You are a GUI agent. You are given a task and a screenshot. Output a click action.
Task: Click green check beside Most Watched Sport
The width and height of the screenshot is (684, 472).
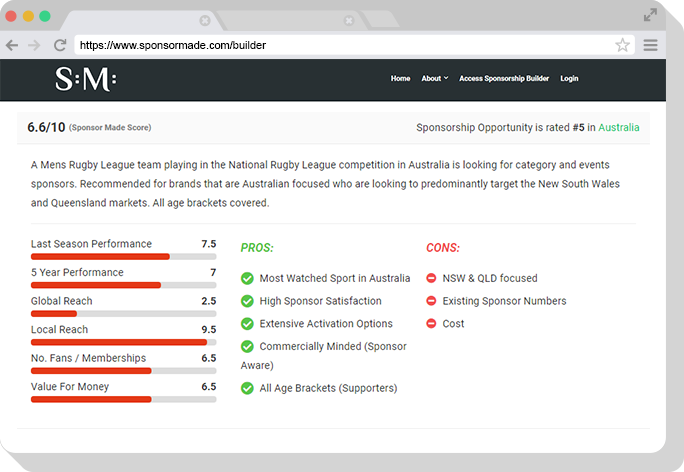247,278
